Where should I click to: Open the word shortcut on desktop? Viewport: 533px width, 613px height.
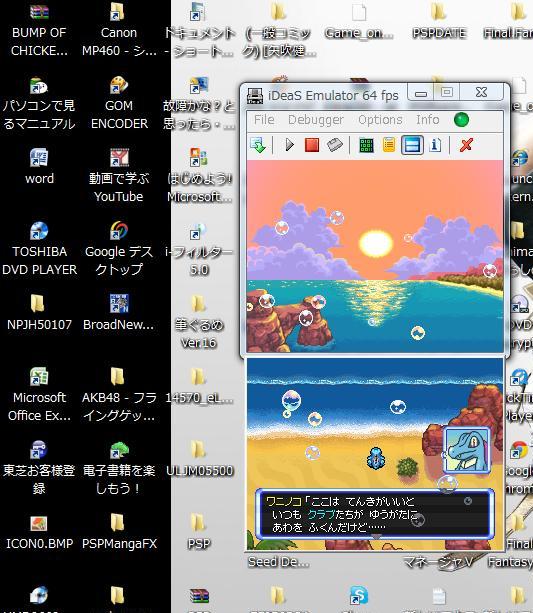tap(39, 167)
